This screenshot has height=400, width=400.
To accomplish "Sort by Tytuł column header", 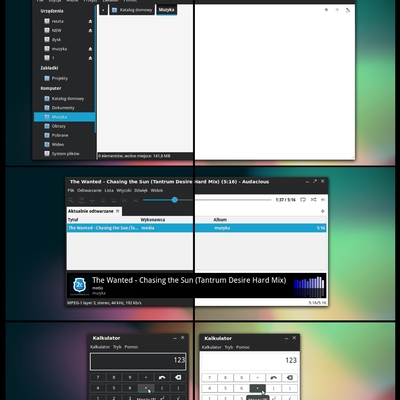I will pyautogui.click(x=73, y=220).
